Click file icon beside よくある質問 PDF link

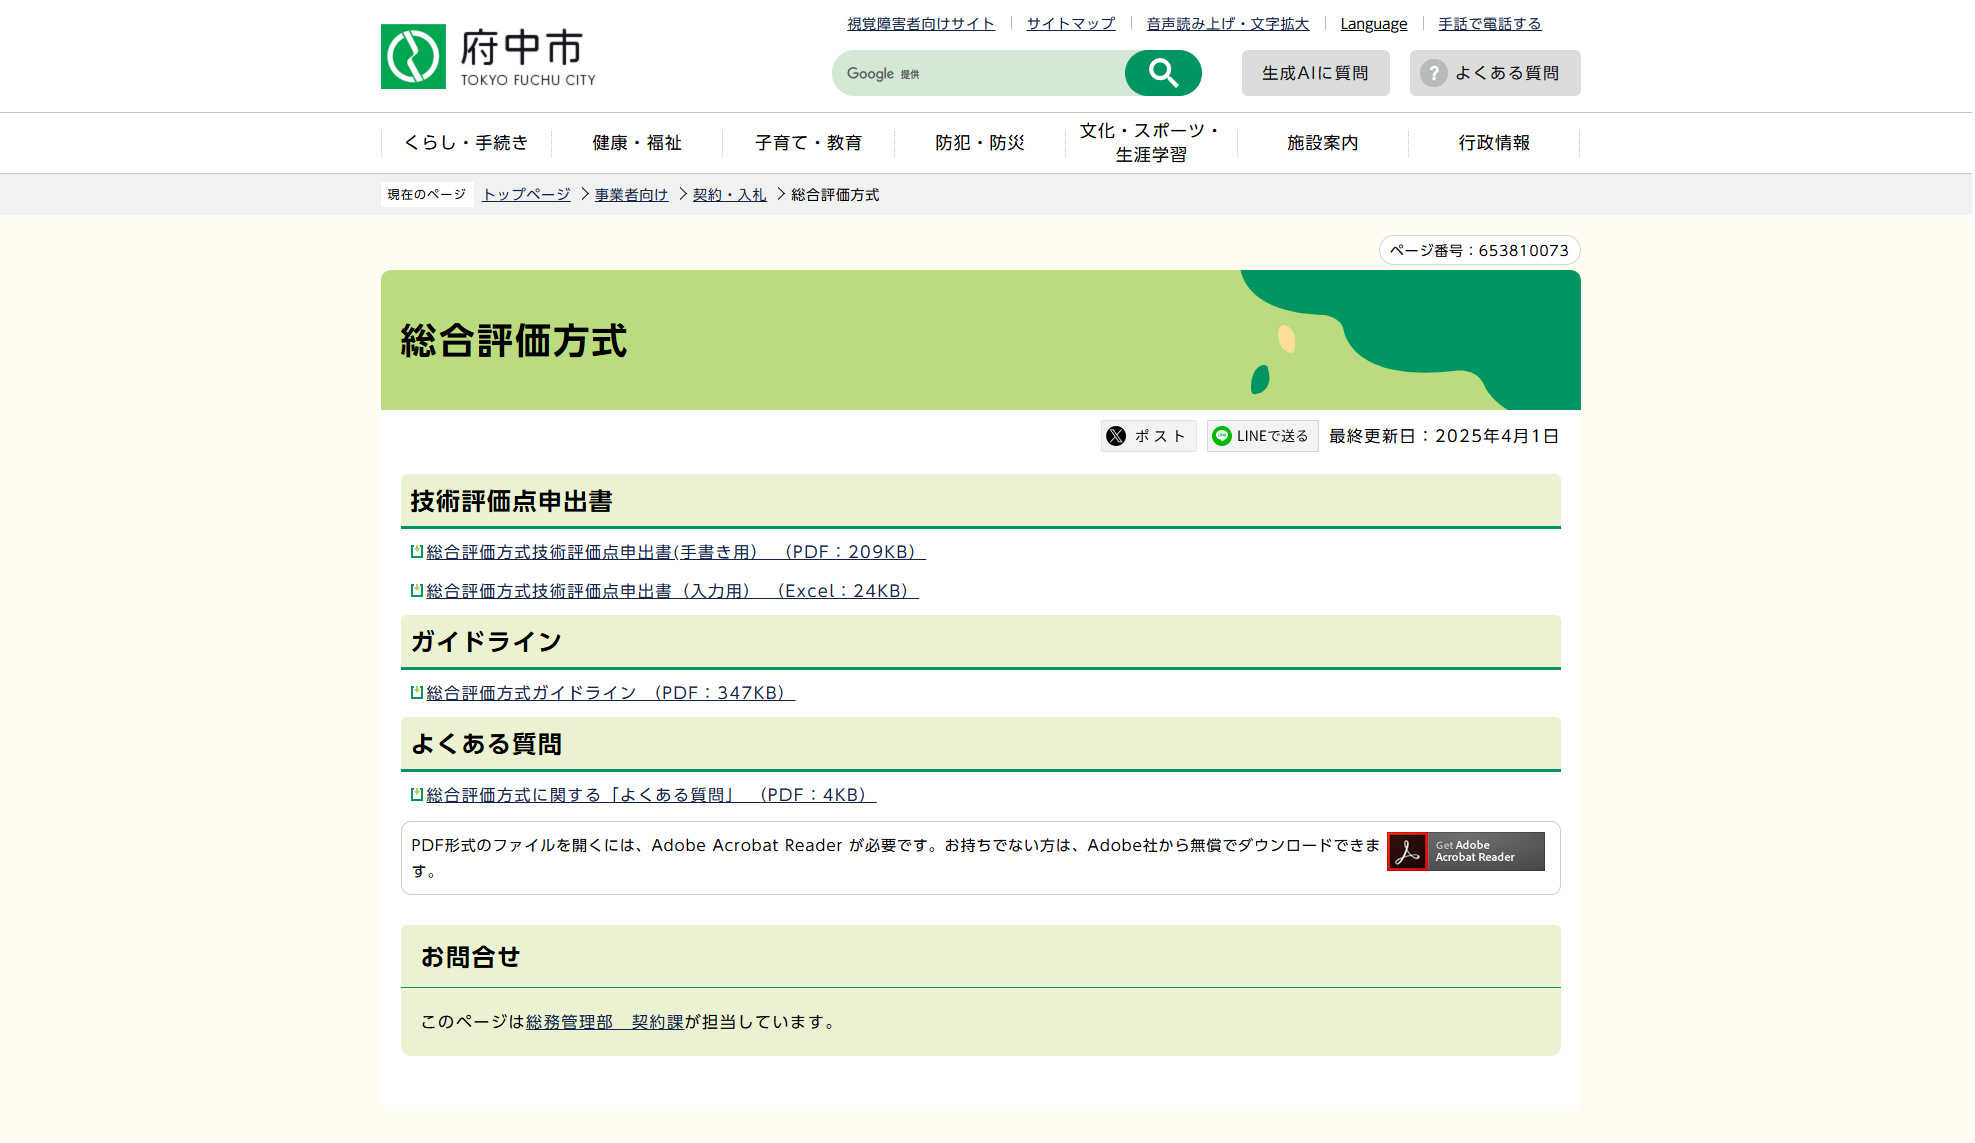[417, 794]
